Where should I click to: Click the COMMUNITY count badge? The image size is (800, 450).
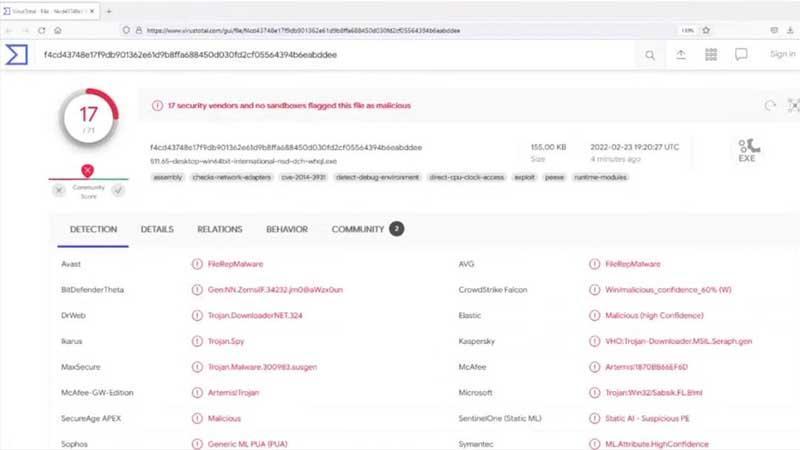396,229
